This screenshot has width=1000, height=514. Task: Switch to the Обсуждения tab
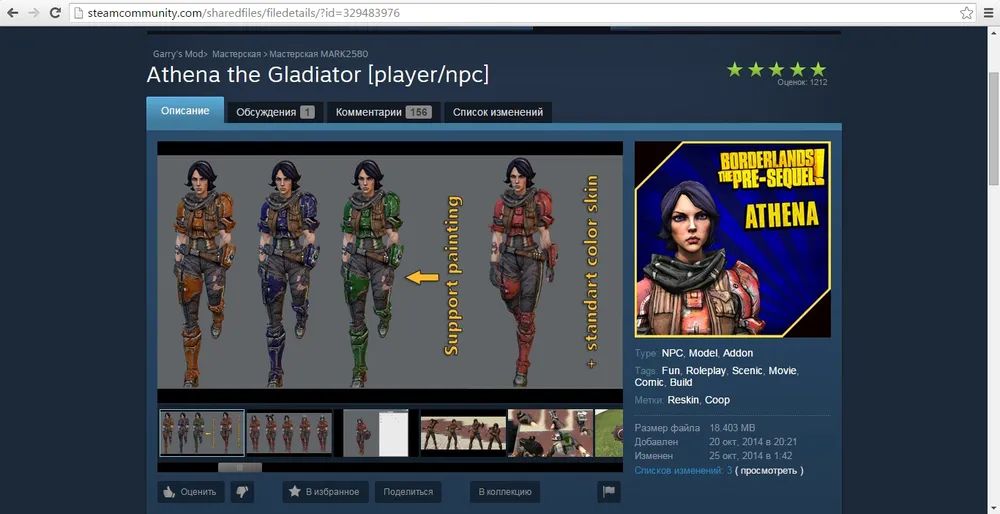click(274, 112)
